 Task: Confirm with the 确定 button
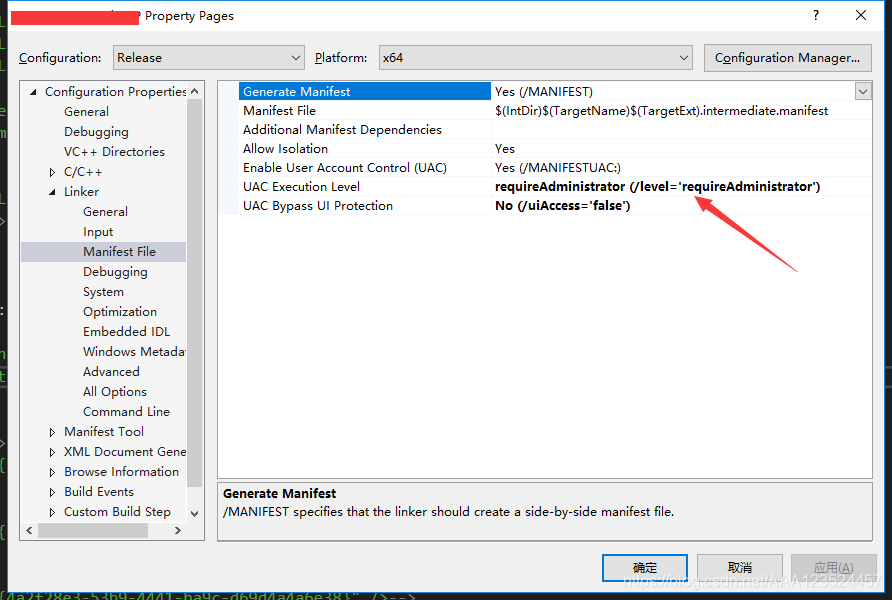[645, 568]
